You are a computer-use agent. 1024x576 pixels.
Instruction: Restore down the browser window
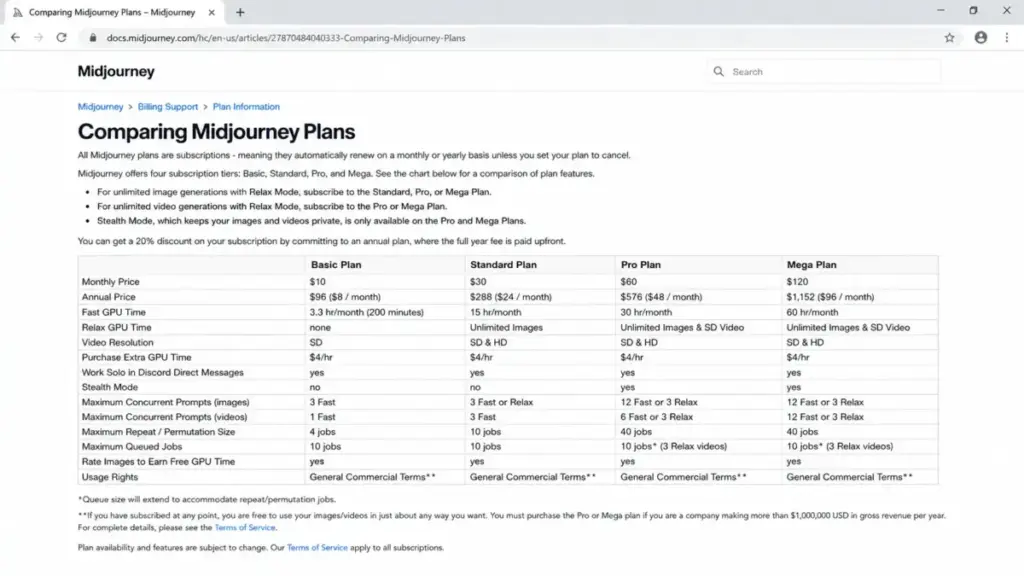tap(973, 11)
